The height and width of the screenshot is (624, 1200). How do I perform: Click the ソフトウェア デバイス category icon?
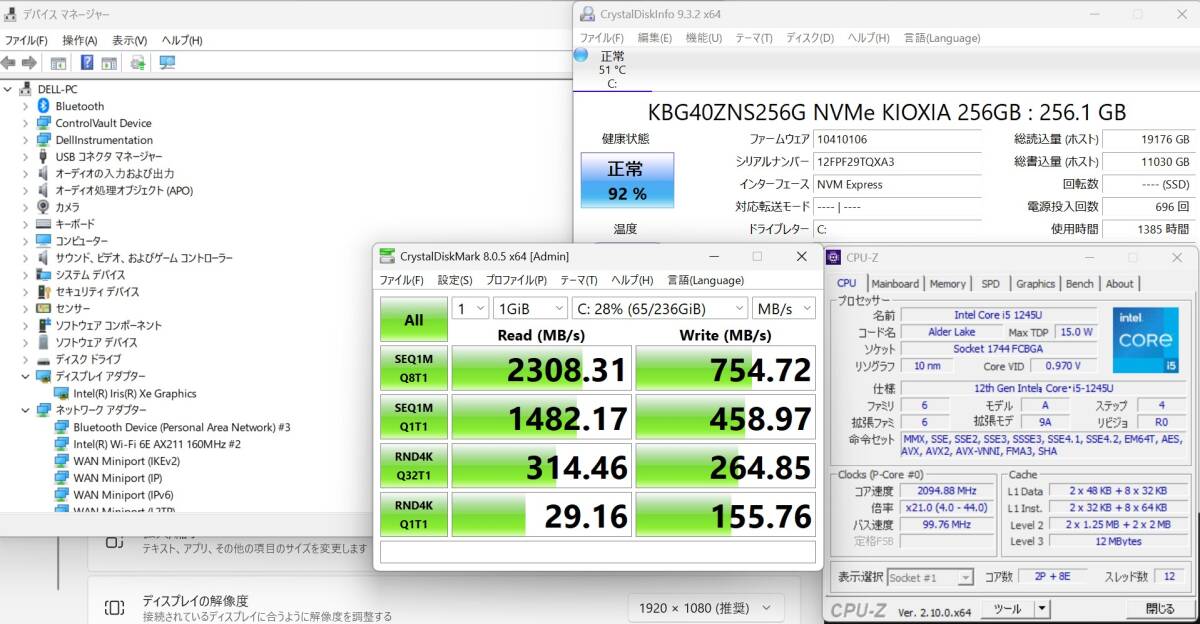[44, 342]
